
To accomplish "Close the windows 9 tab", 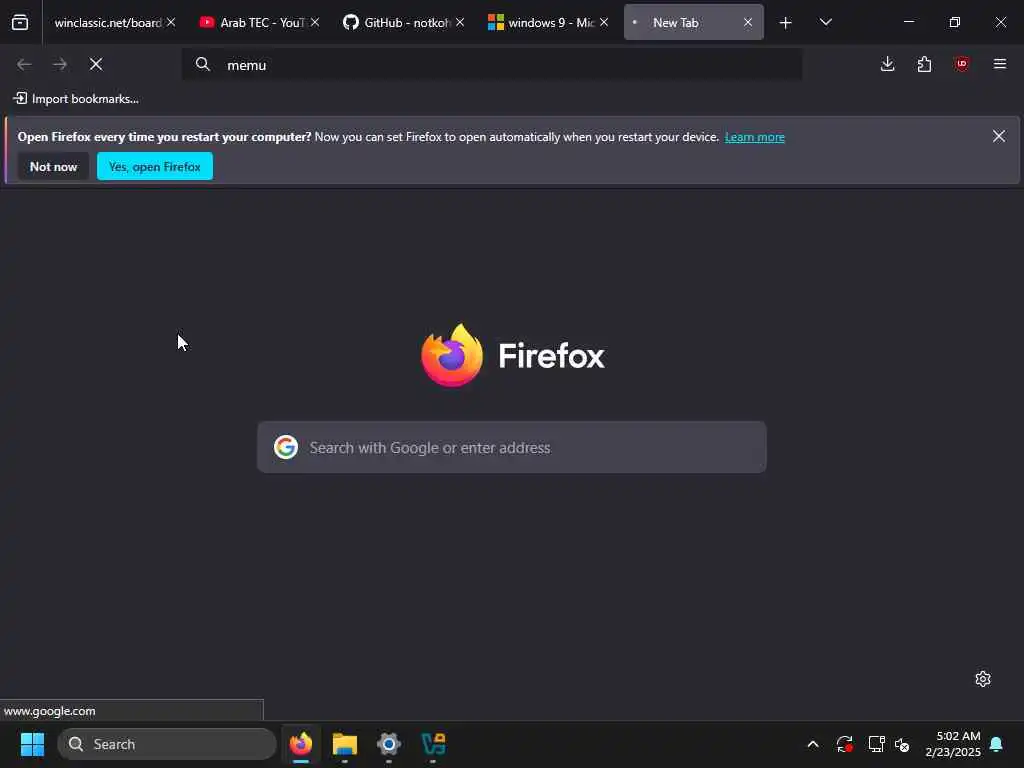I will click(x=604, y=22).
